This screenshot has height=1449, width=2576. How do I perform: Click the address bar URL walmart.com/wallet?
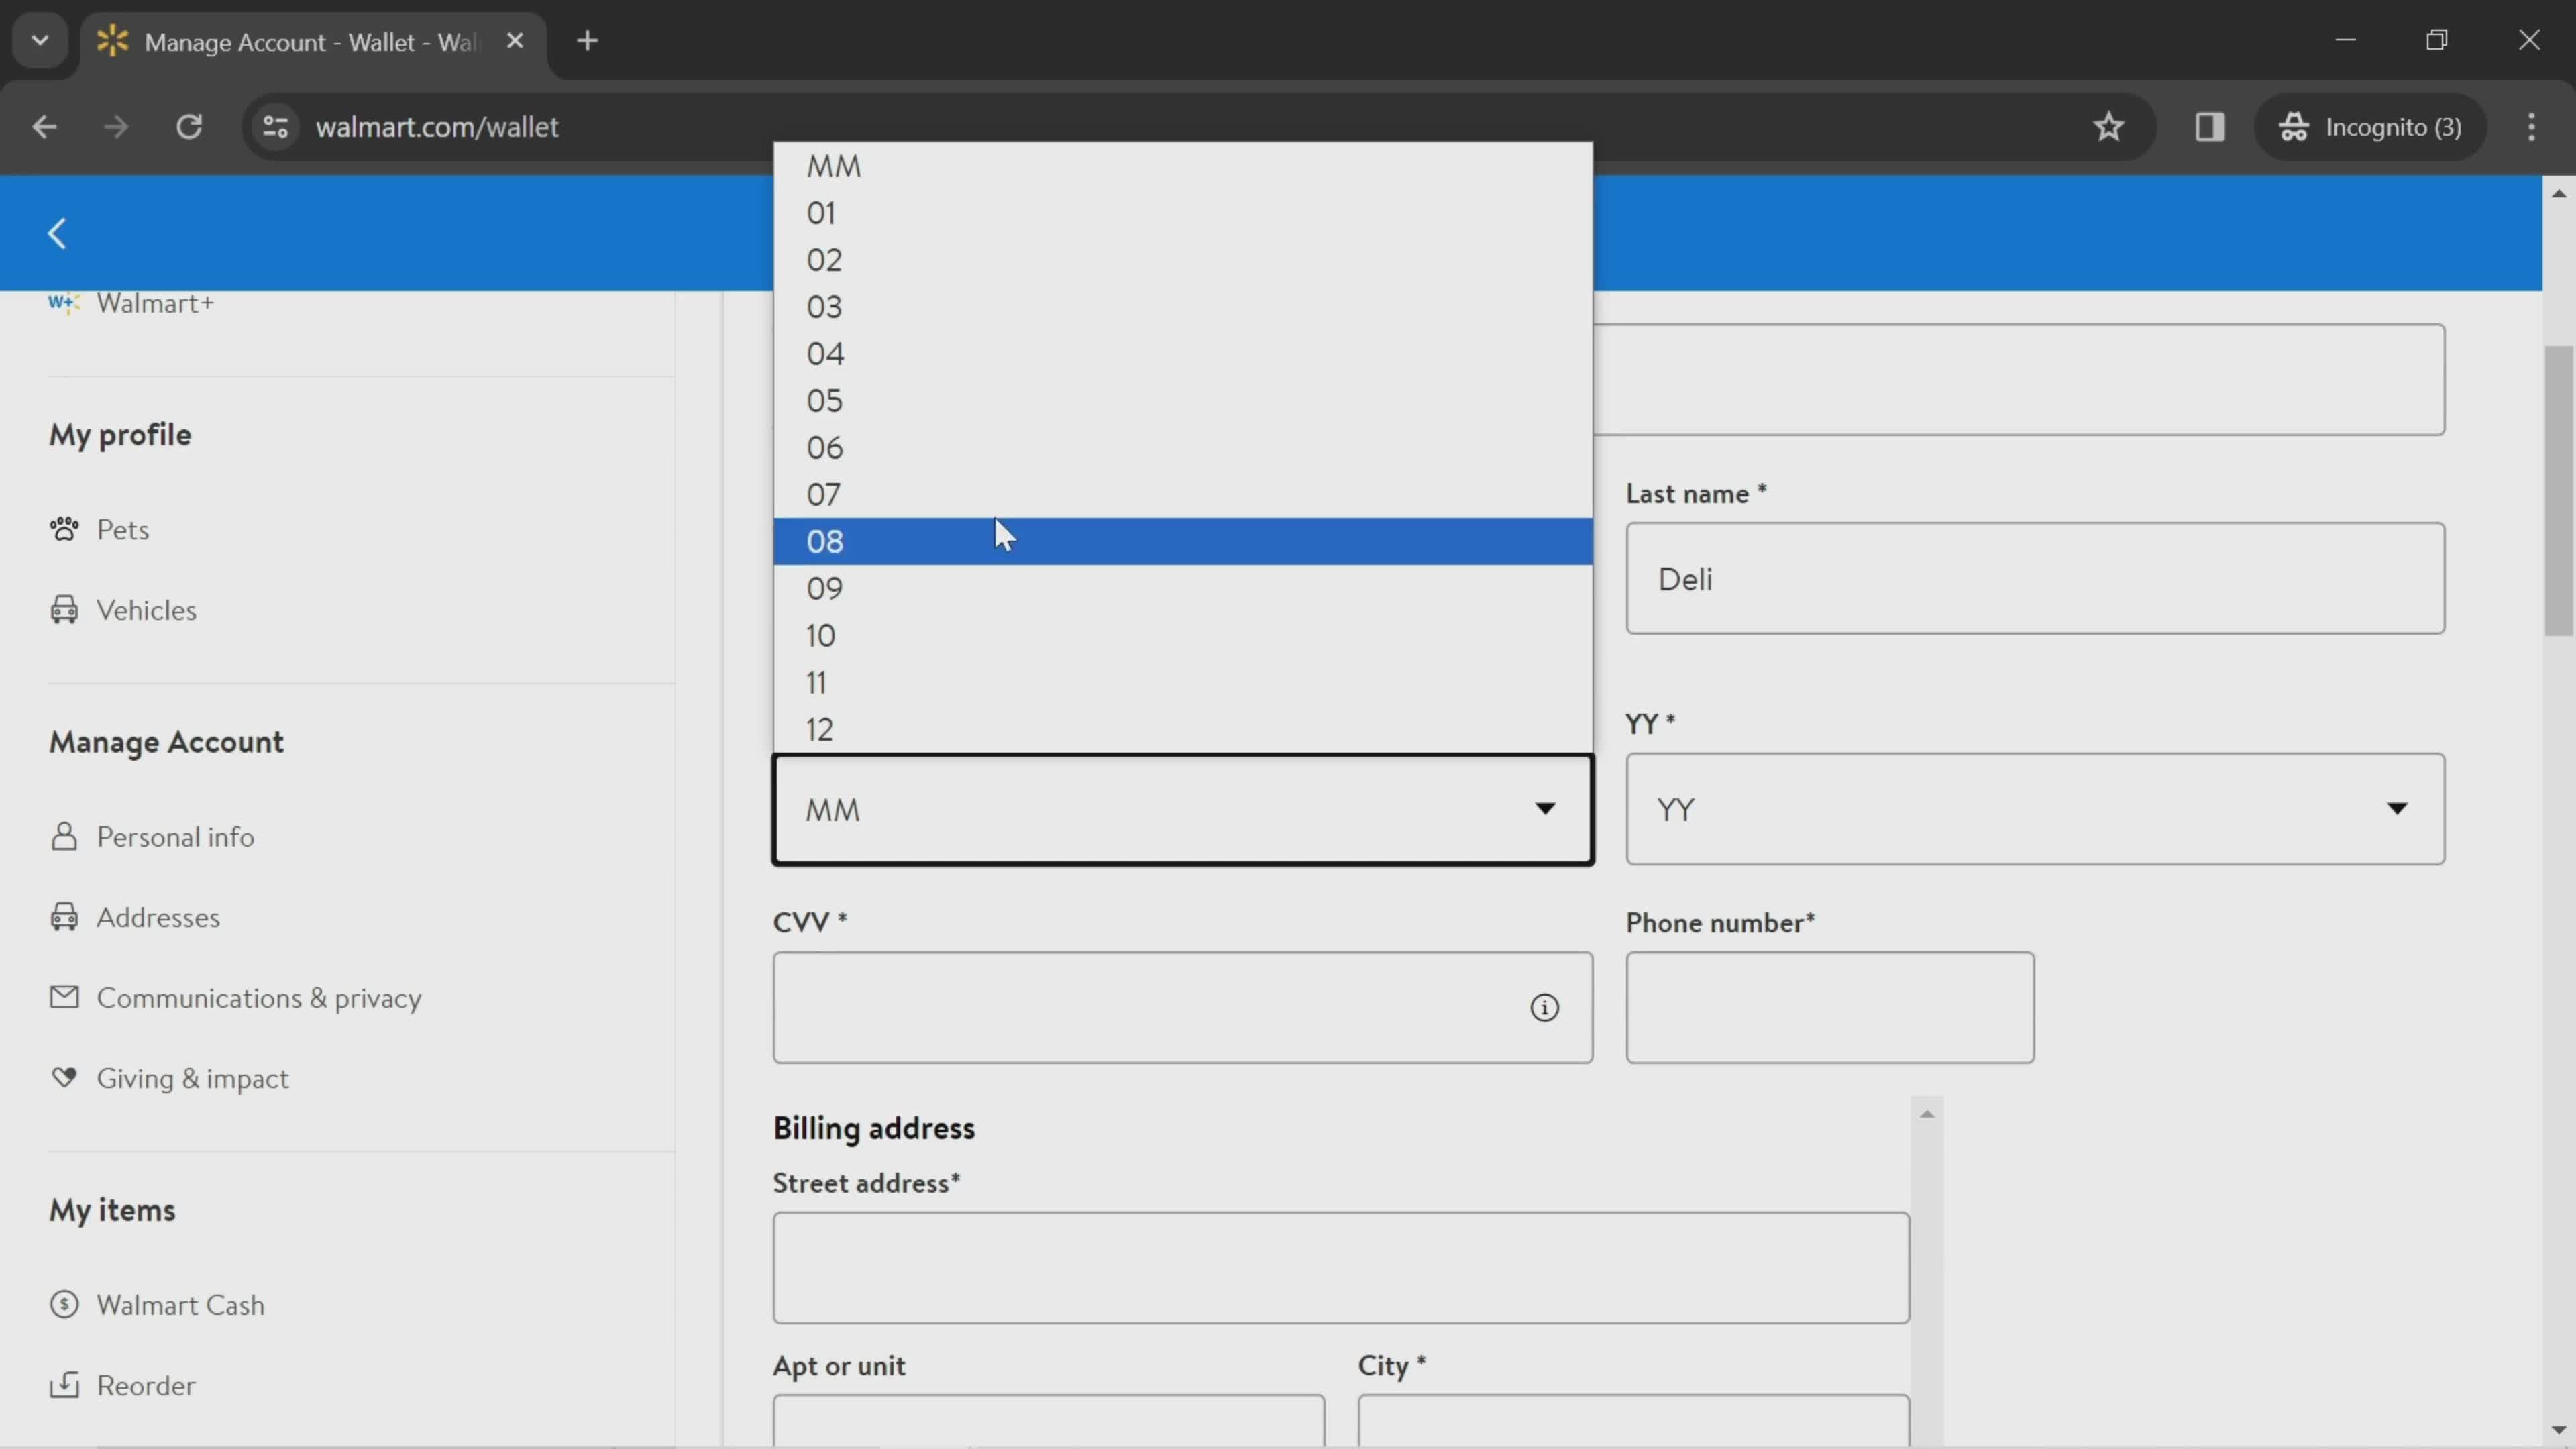pos(437,127)
